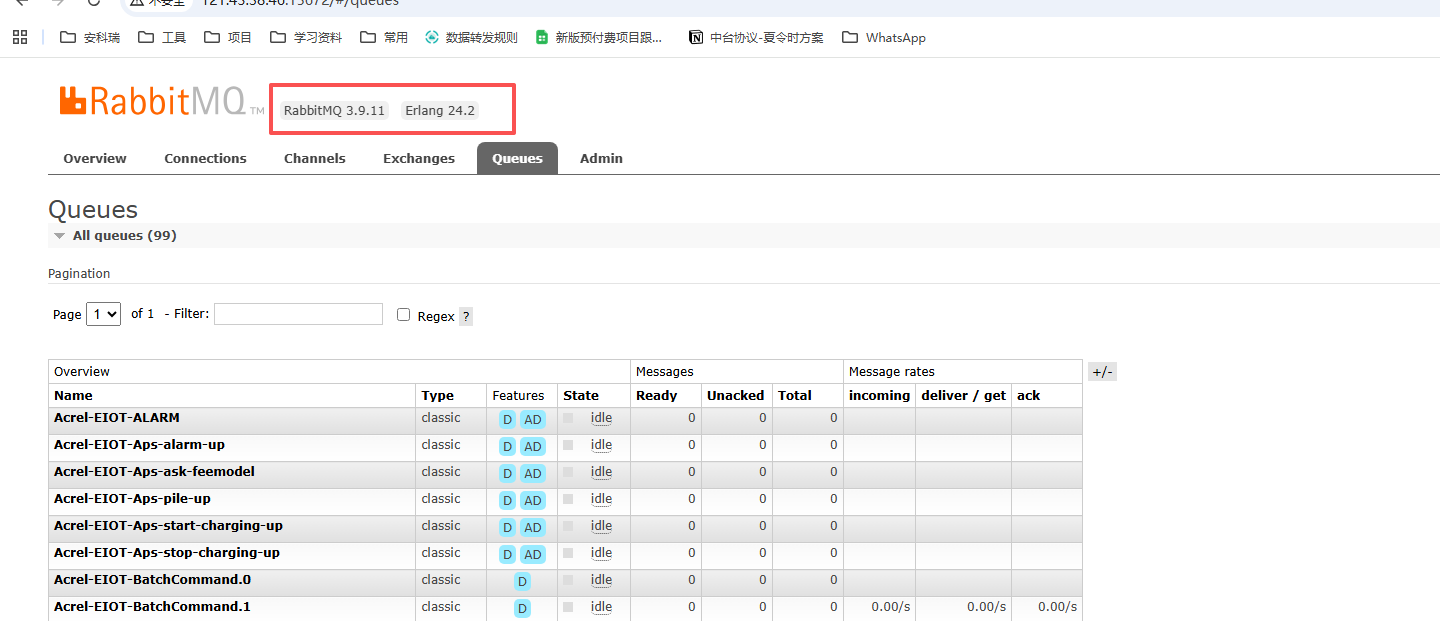The width and height of the screenshot is (1440, 621).
Task: Click the AD badge on Acrel-EIOT-ALARM row
Action: pyautogui.click(x=533, y=419)
